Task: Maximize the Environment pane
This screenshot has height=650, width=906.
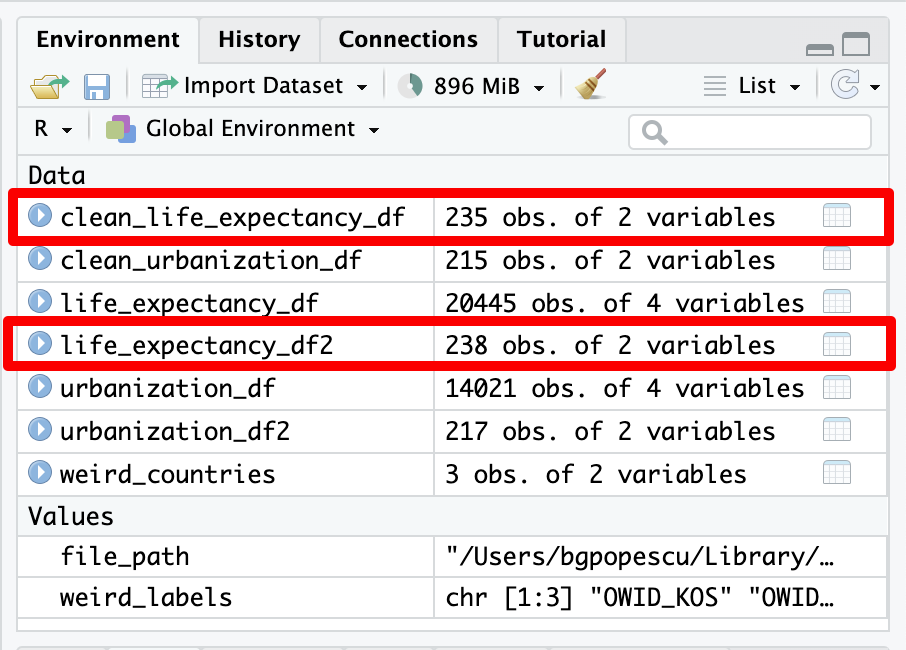Action: tap(856, 45)
